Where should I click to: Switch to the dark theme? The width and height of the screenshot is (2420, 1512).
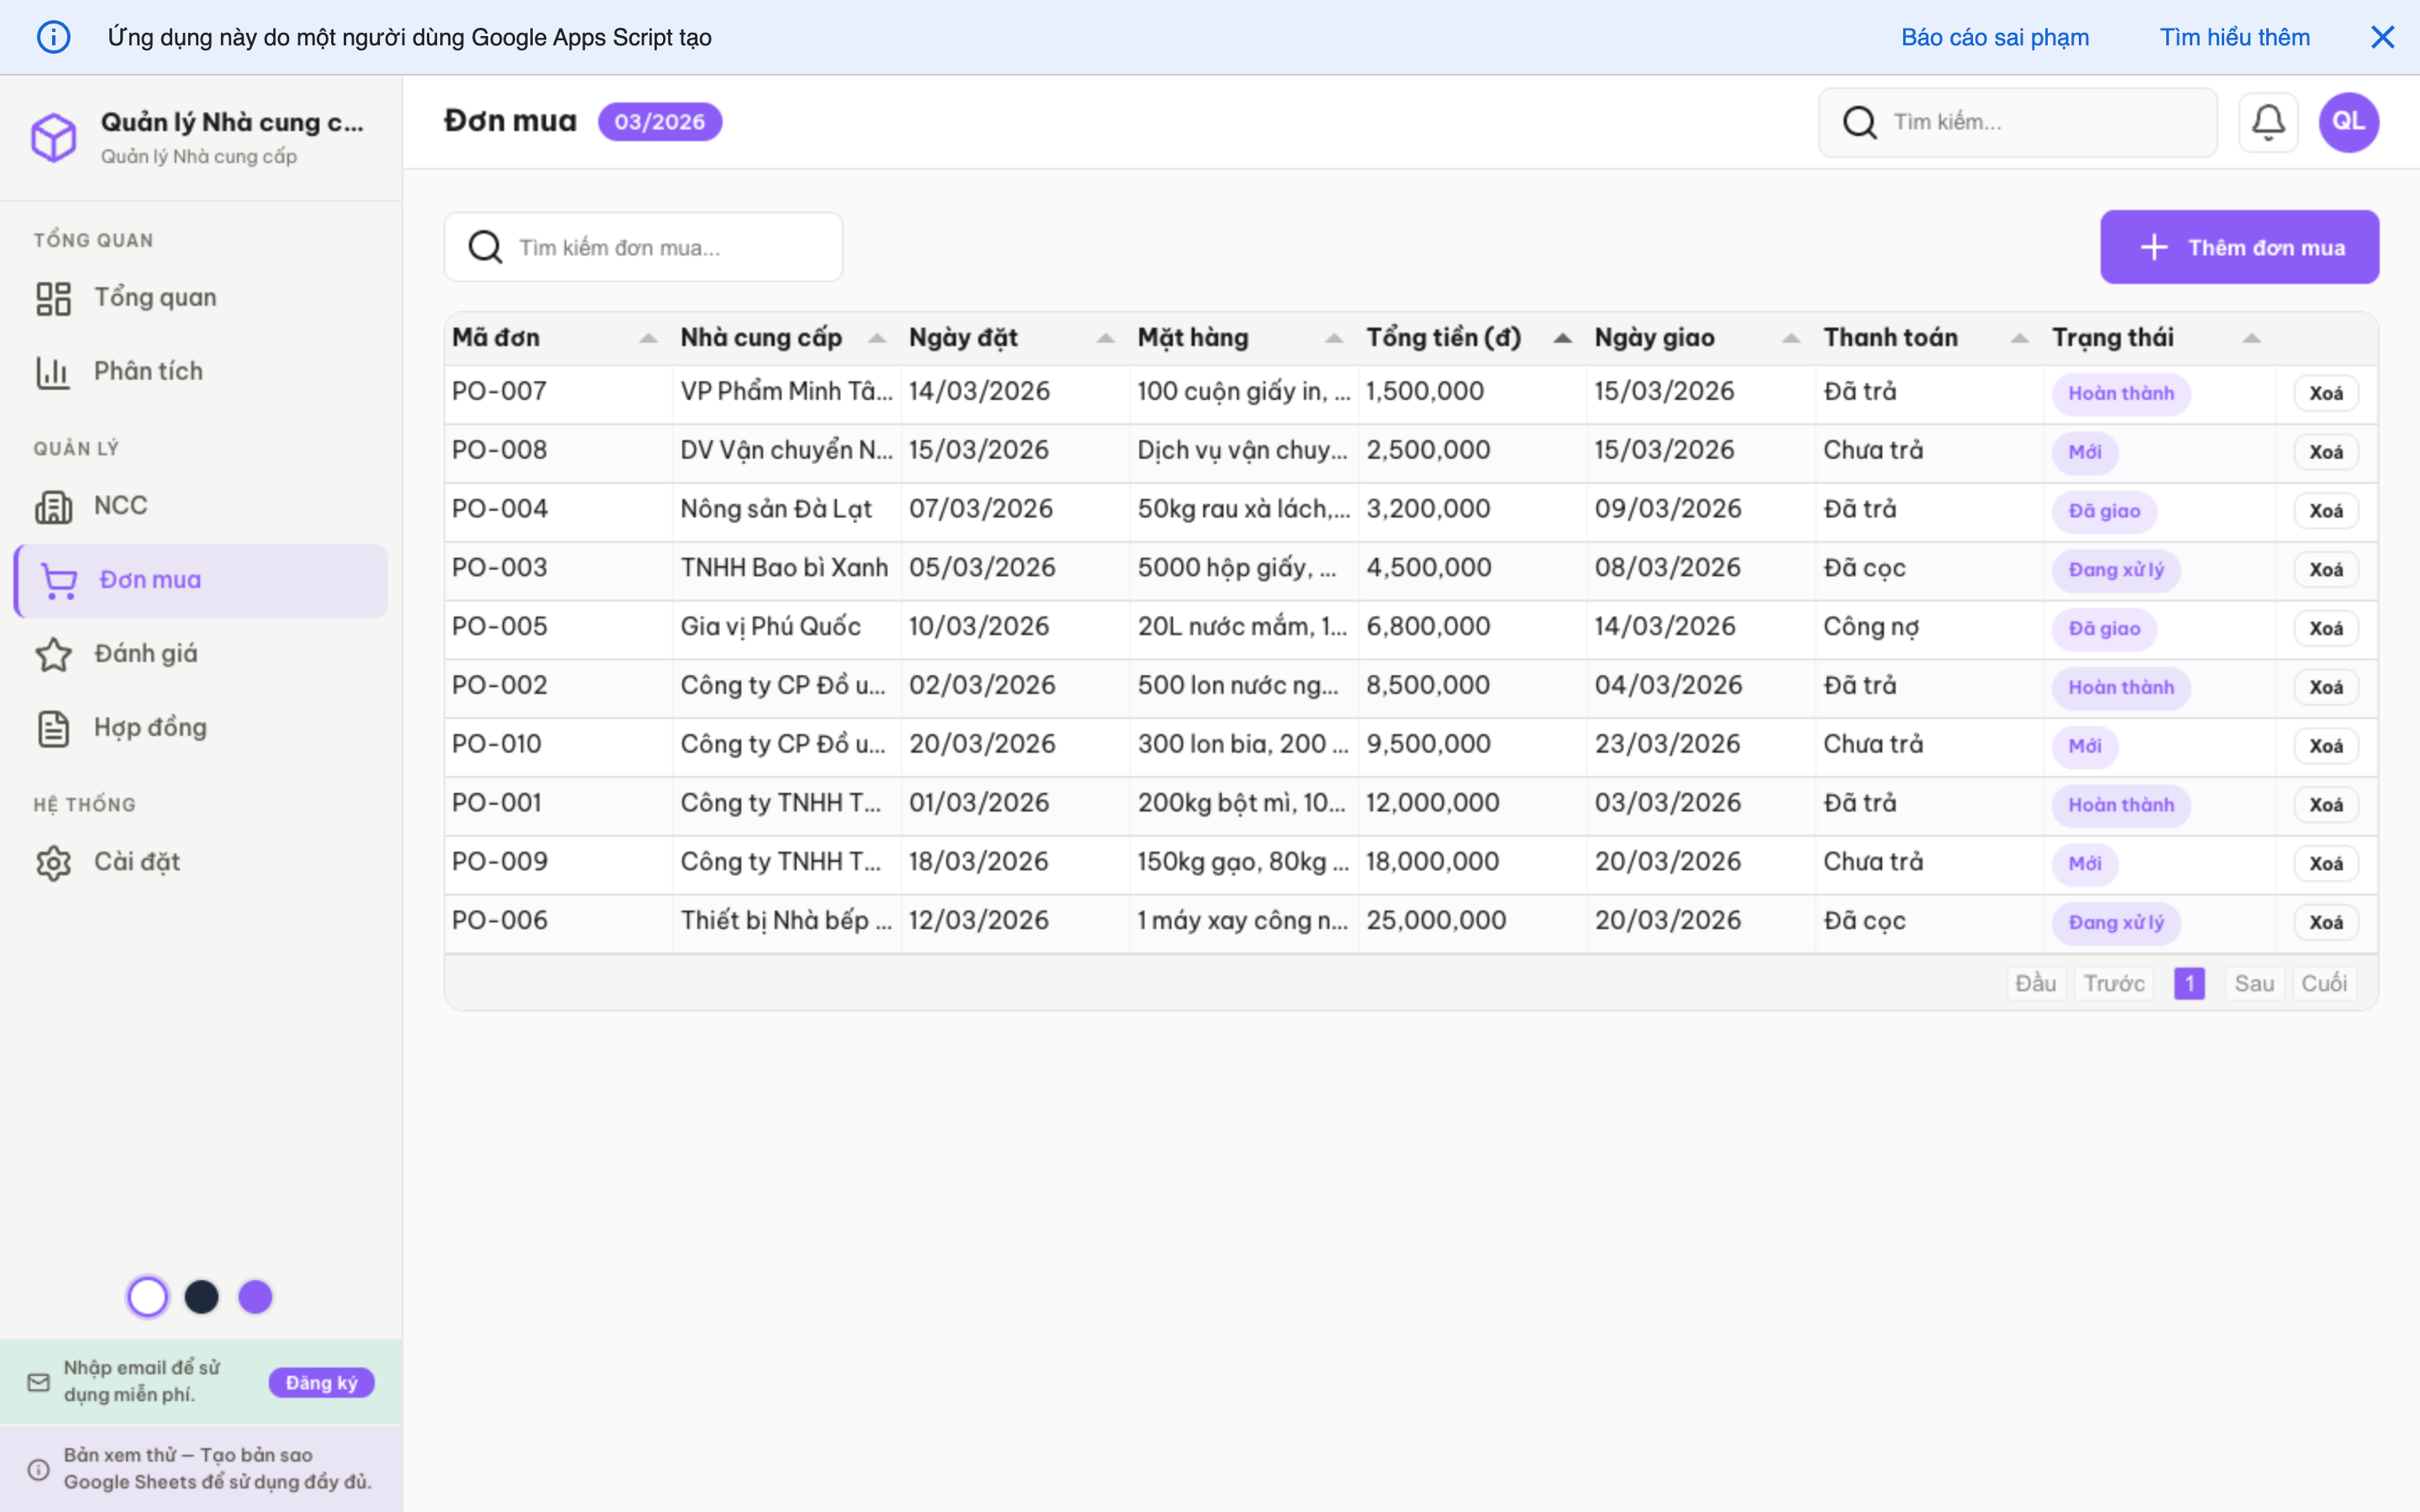point(202,1296)
